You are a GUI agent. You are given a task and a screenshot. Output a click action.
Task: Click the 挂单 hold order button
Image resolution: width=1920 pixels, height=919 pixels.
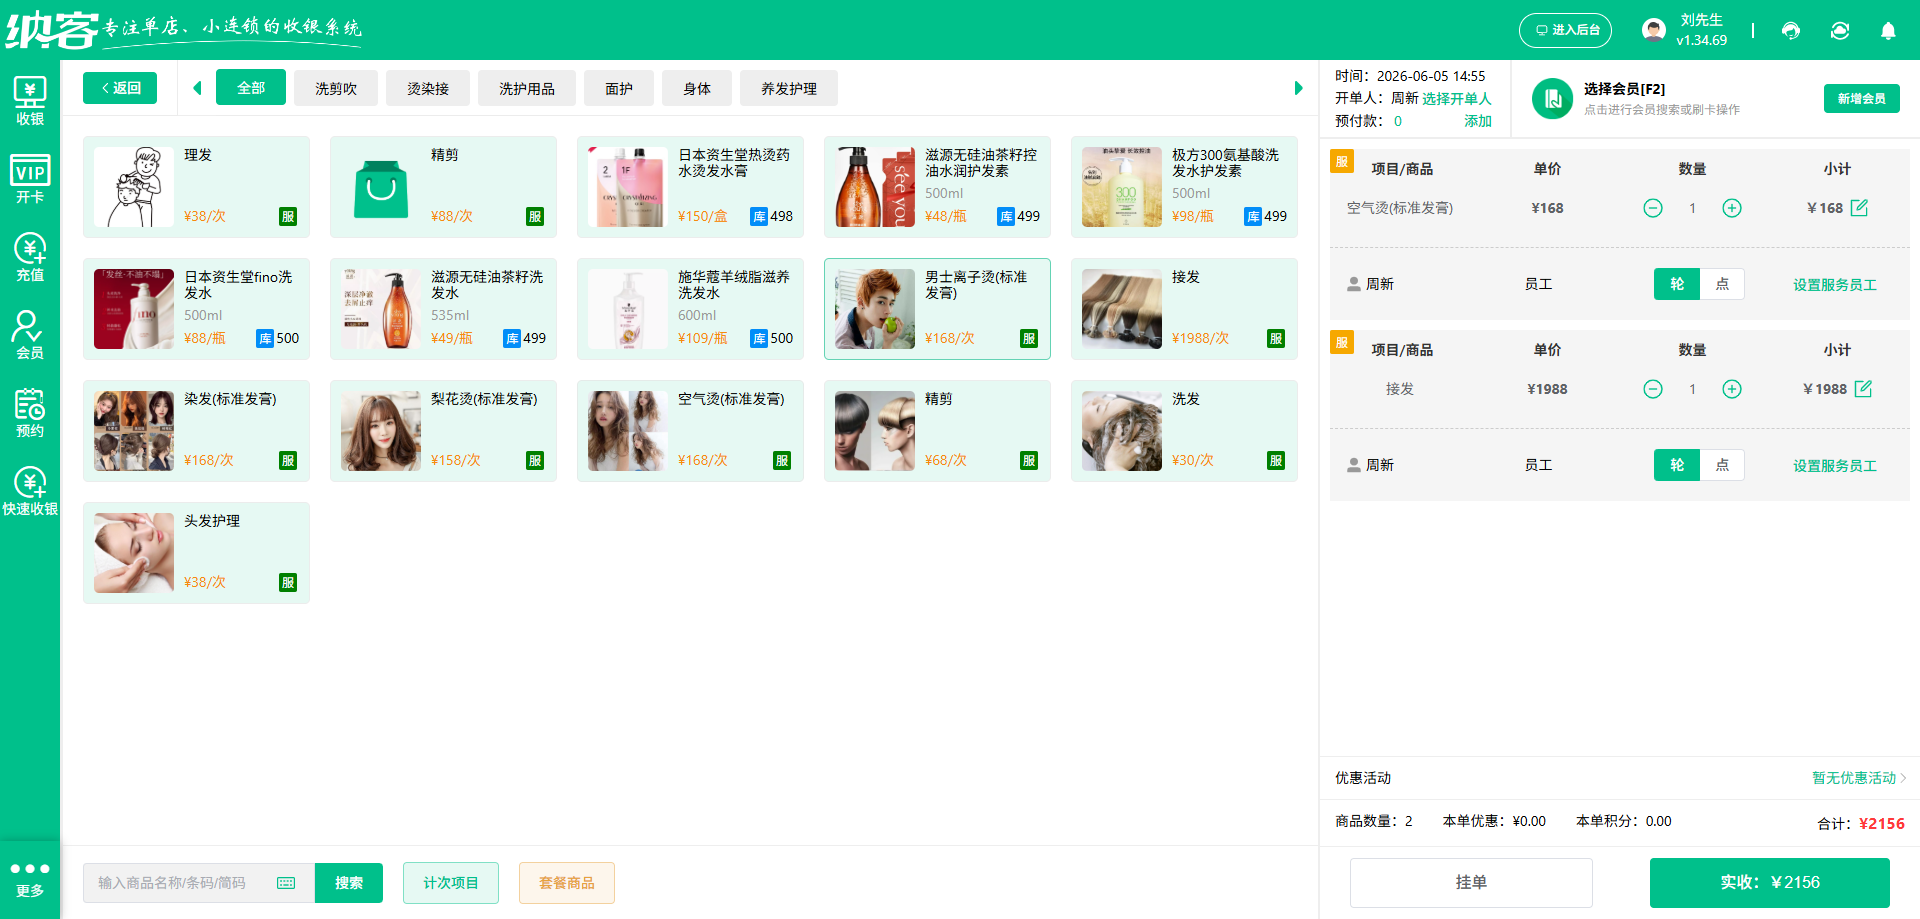pyautogui.click(x=1471, y=882)
